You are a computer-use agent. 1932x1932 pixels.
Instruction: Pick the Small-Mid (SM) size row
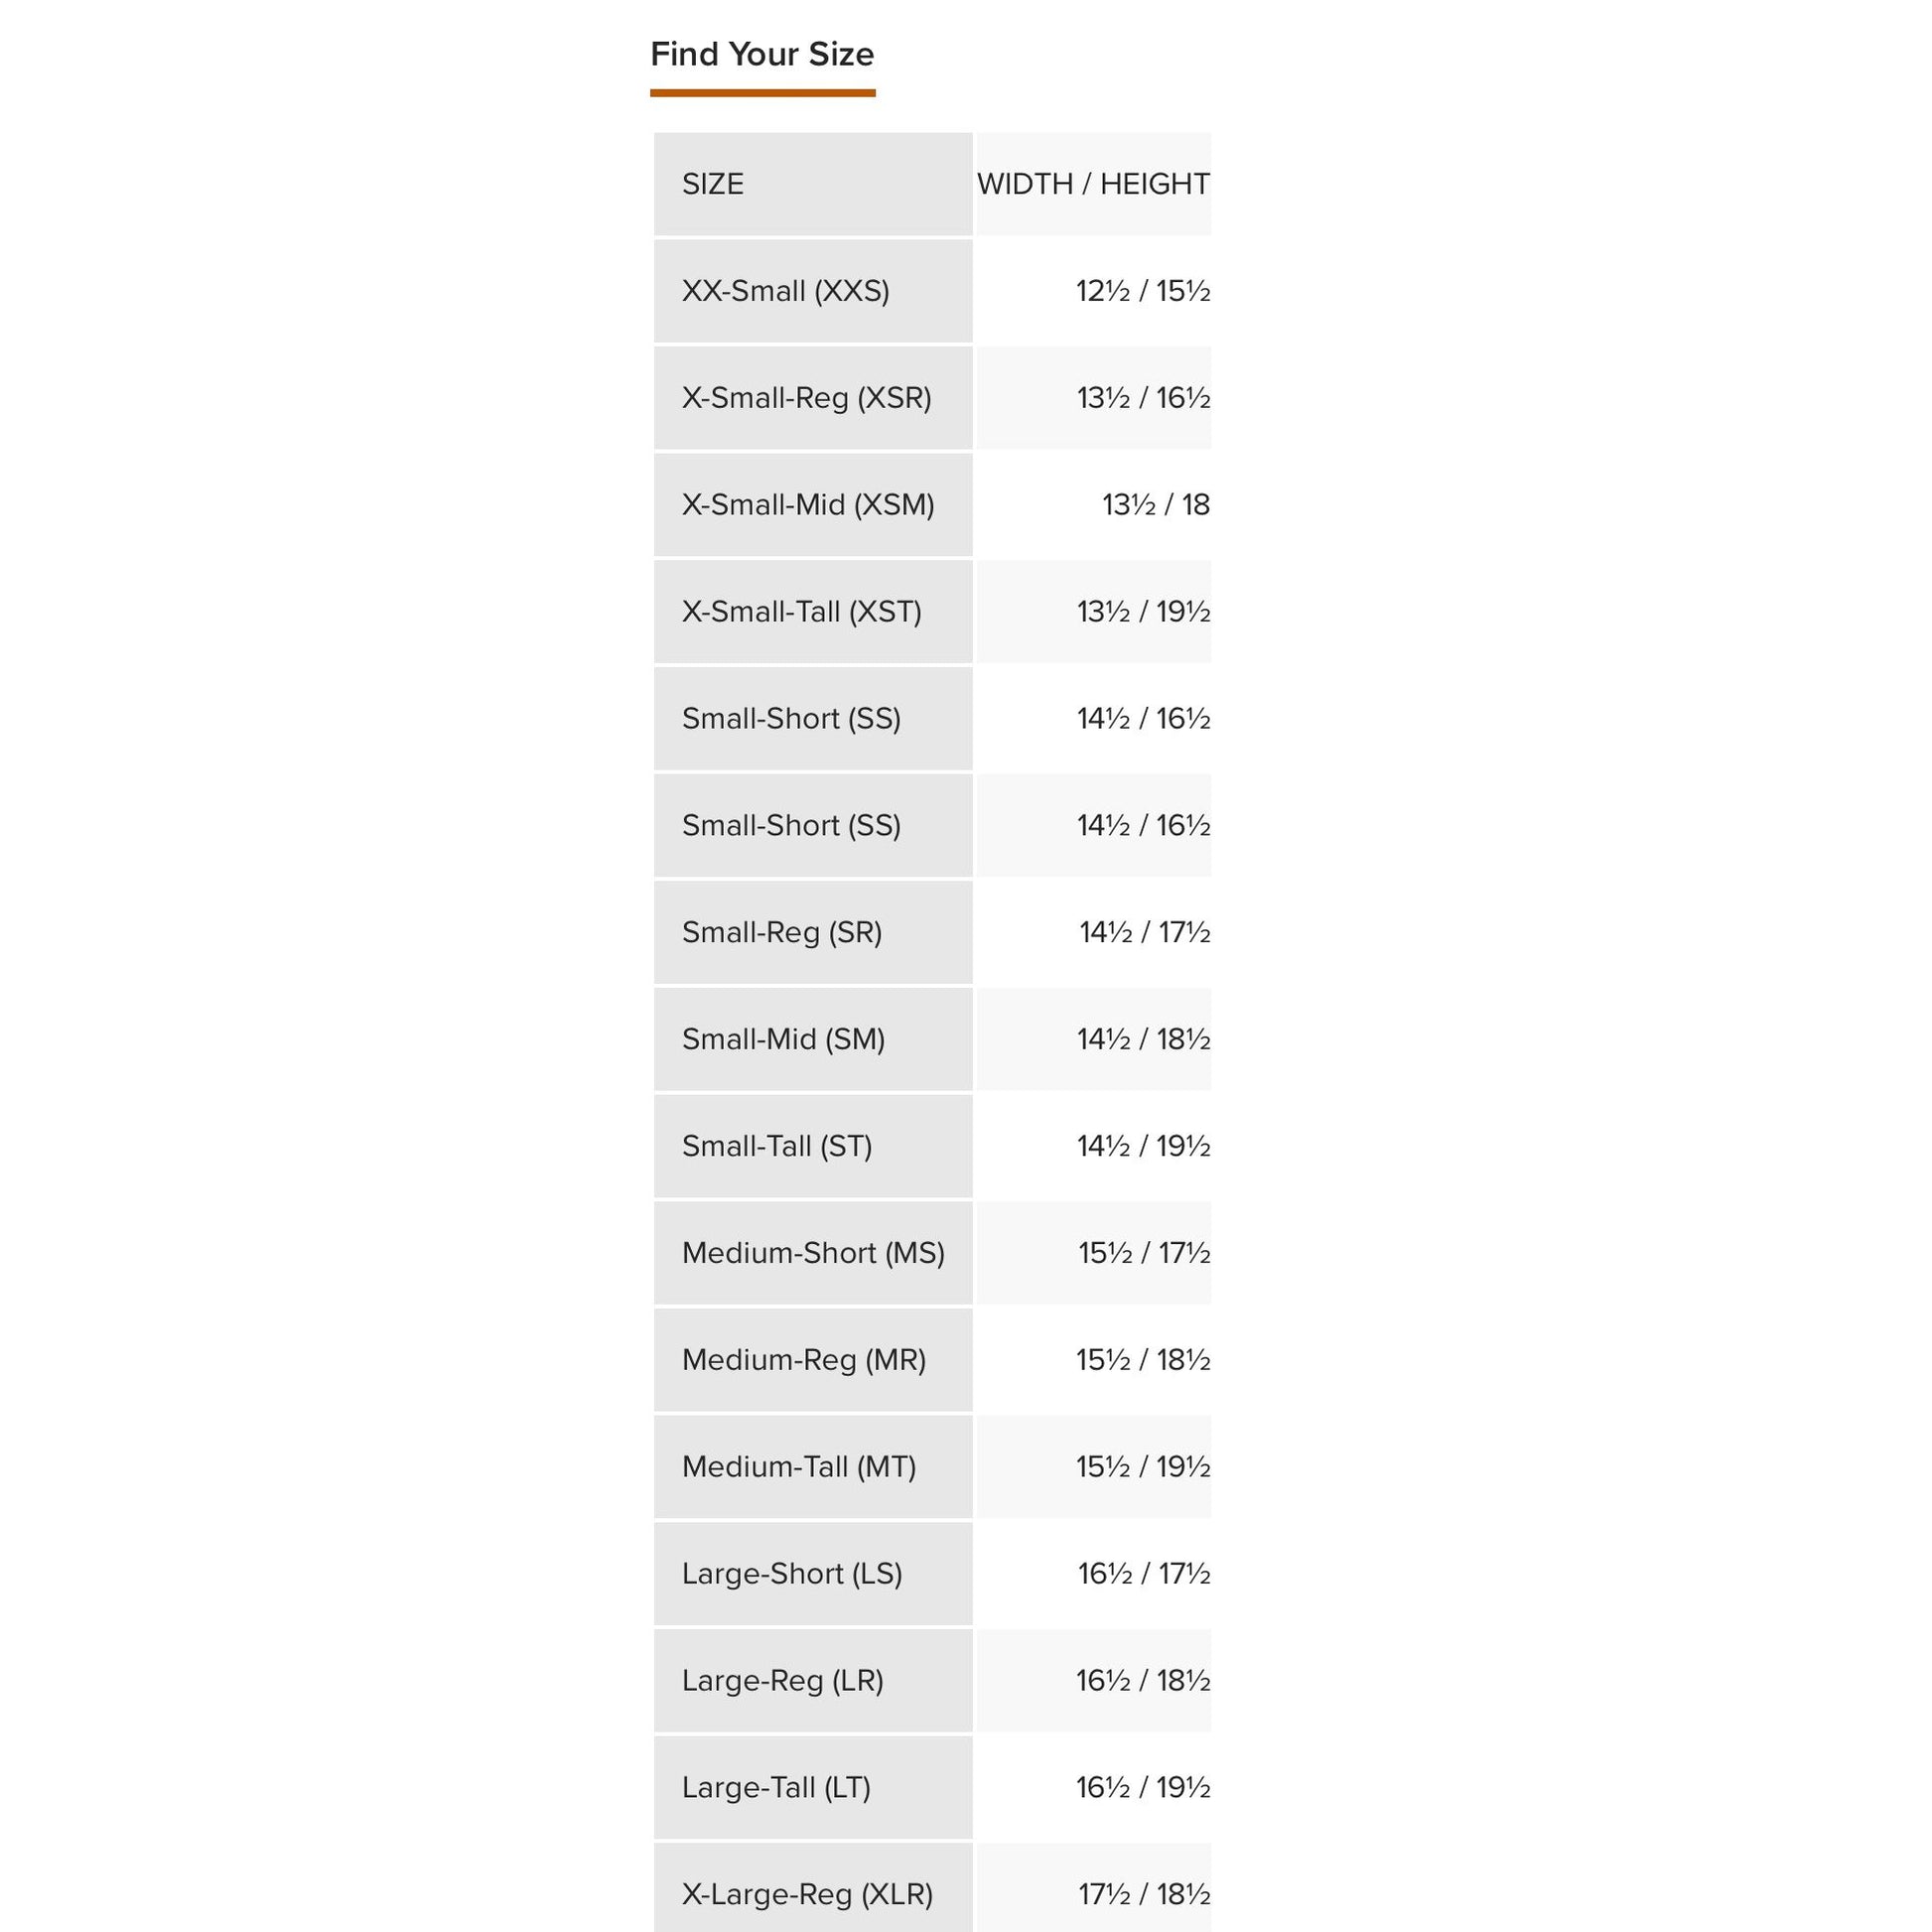(784, 1040)
